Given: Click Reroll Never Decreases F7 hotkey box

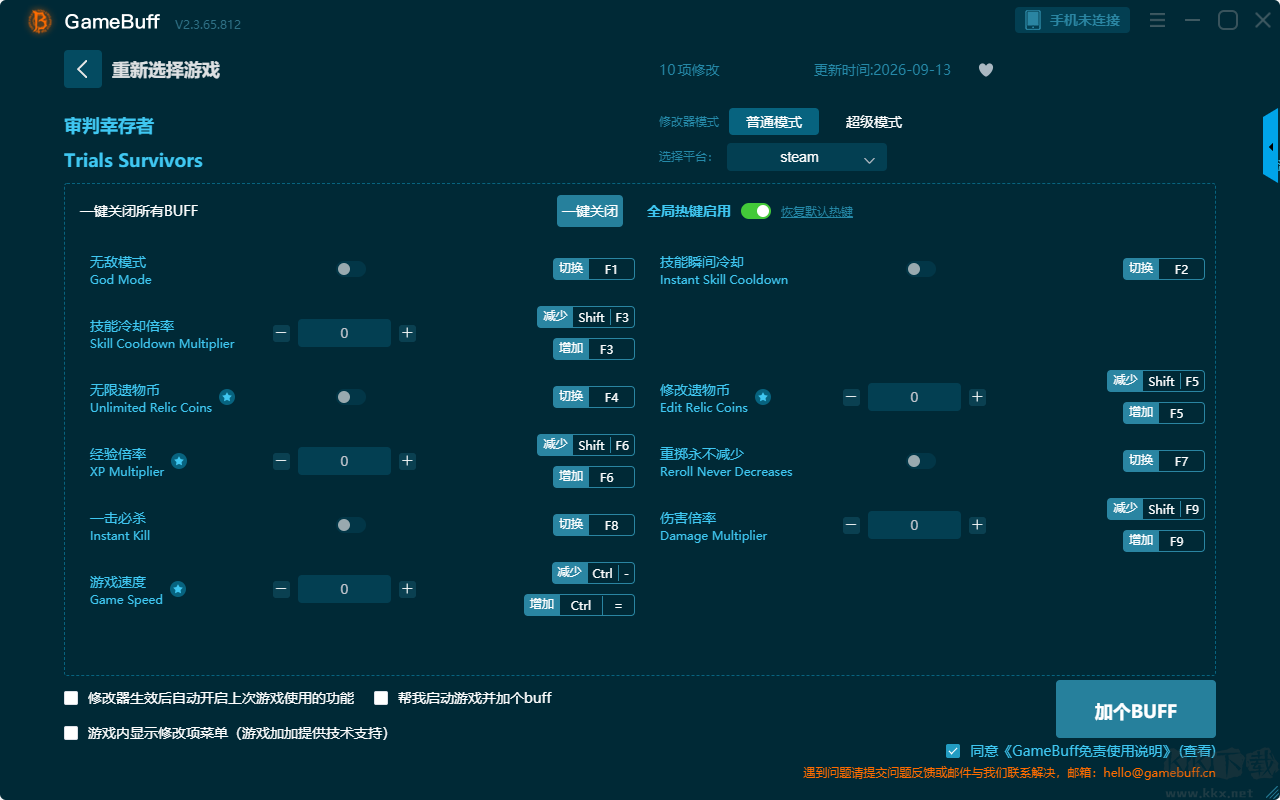Looking at the screenshot, I should click(1164, 461).
